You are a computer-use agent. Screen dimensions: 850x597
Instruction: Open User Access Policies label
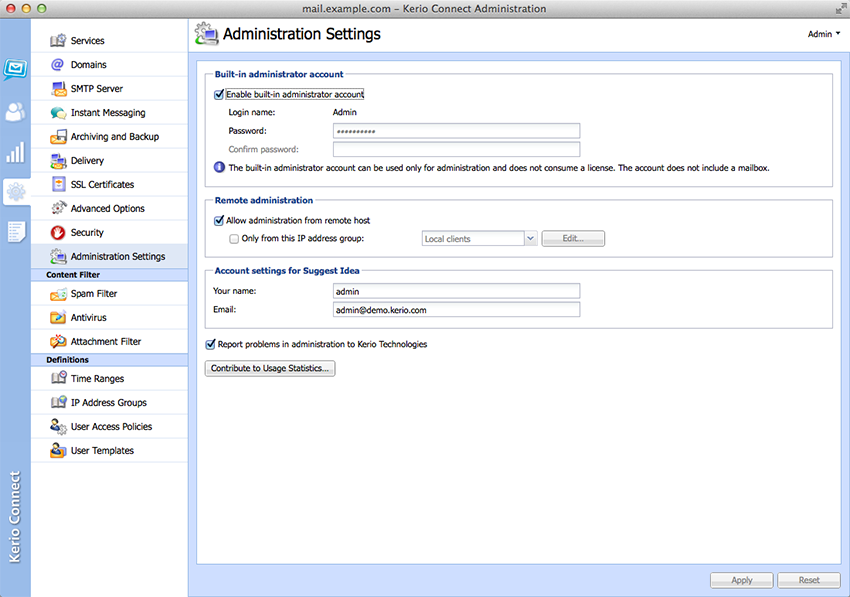111,427
